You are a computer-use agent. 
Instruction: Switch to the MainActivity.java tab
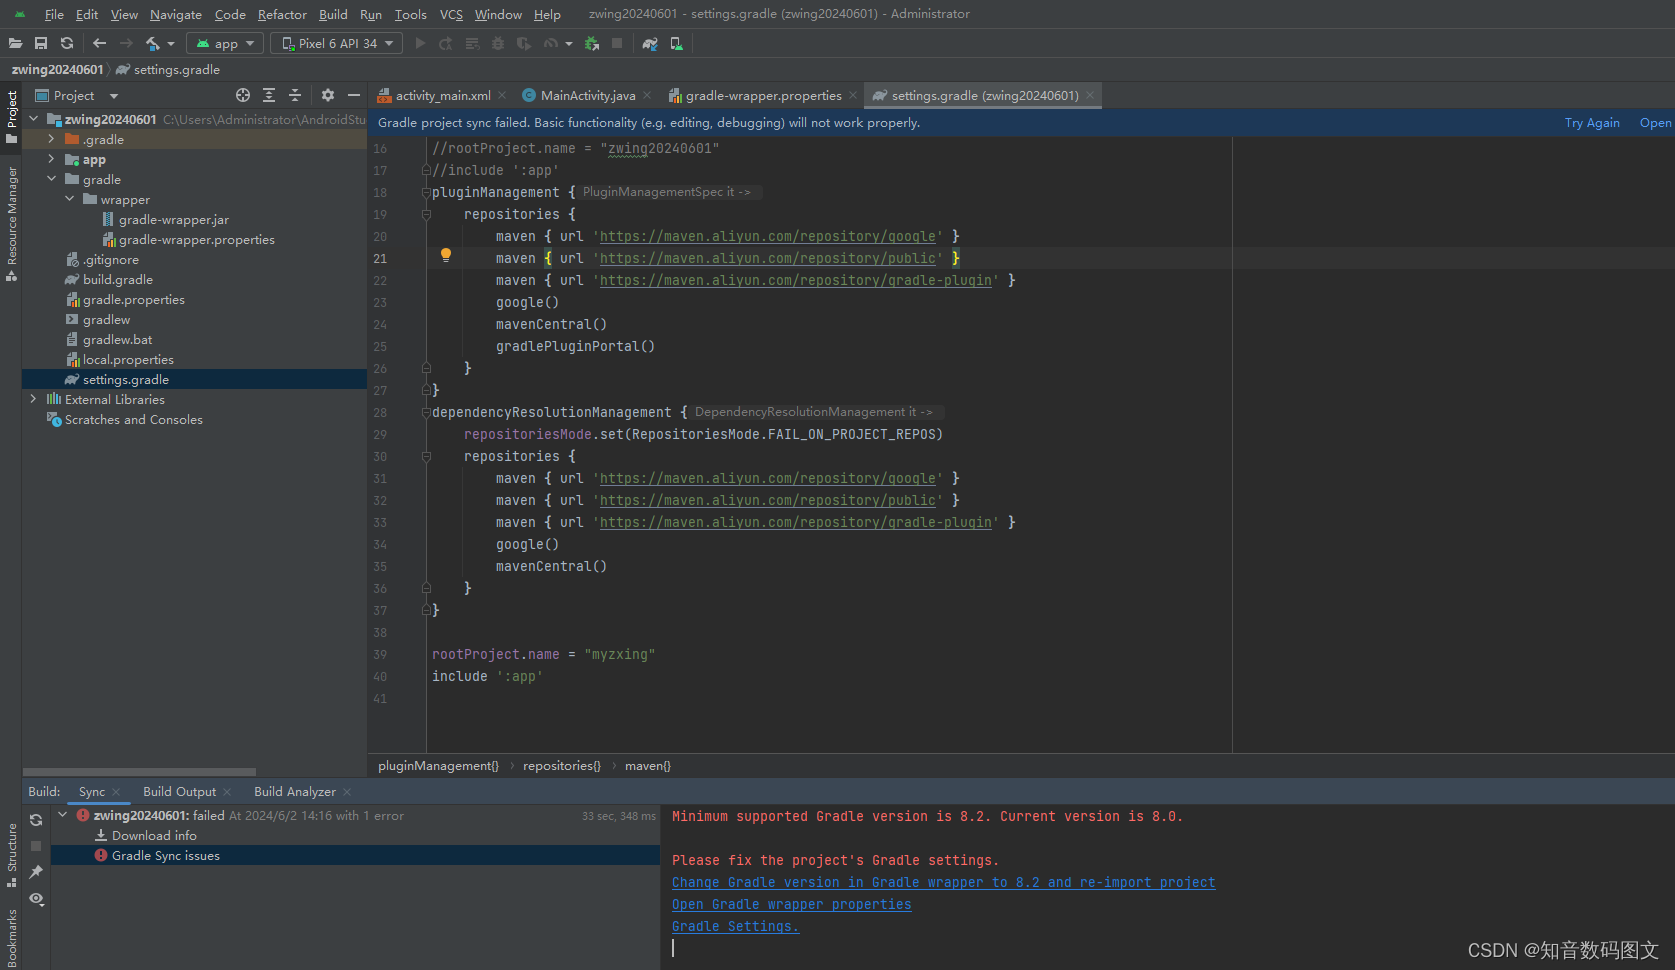[x=585, y=95]
